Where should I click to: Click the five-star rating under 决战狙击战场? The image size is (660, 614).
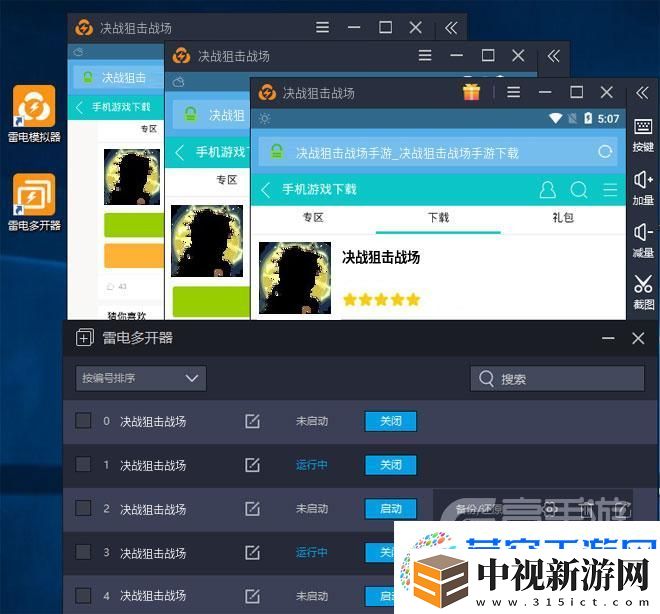pyautogui.click(x=381, y=300)
